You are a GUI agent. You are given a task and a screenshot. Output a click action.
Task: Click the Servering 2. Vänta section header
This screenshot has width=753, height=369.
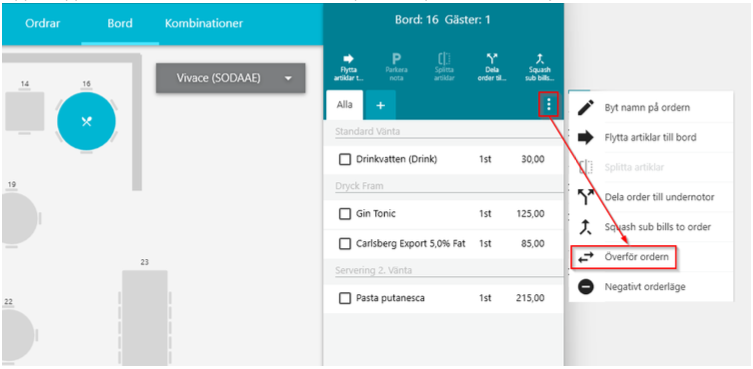[x=373, y=270]
